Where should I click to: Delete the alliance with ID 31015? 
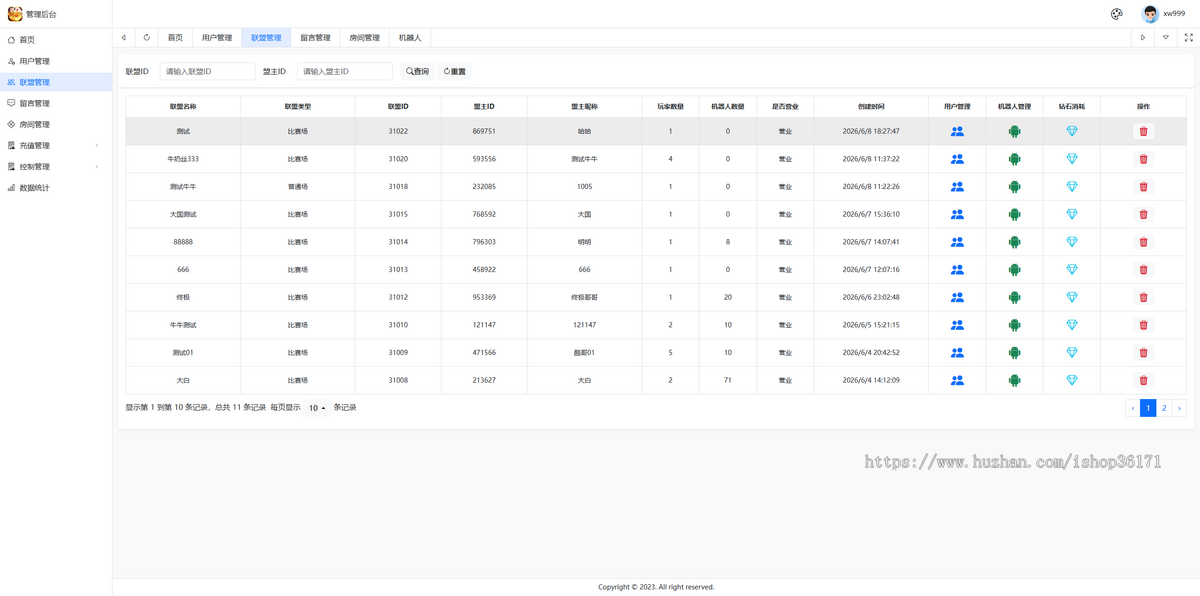1144,214
